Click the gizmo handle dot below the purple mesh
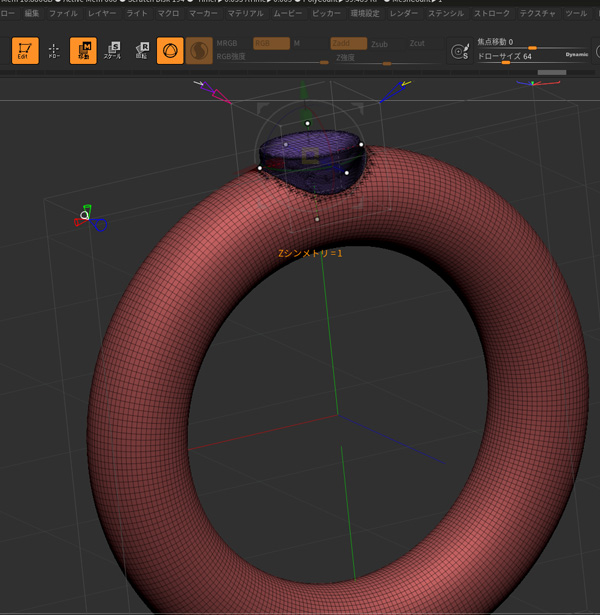600x615 pixels. coord(317,219)
